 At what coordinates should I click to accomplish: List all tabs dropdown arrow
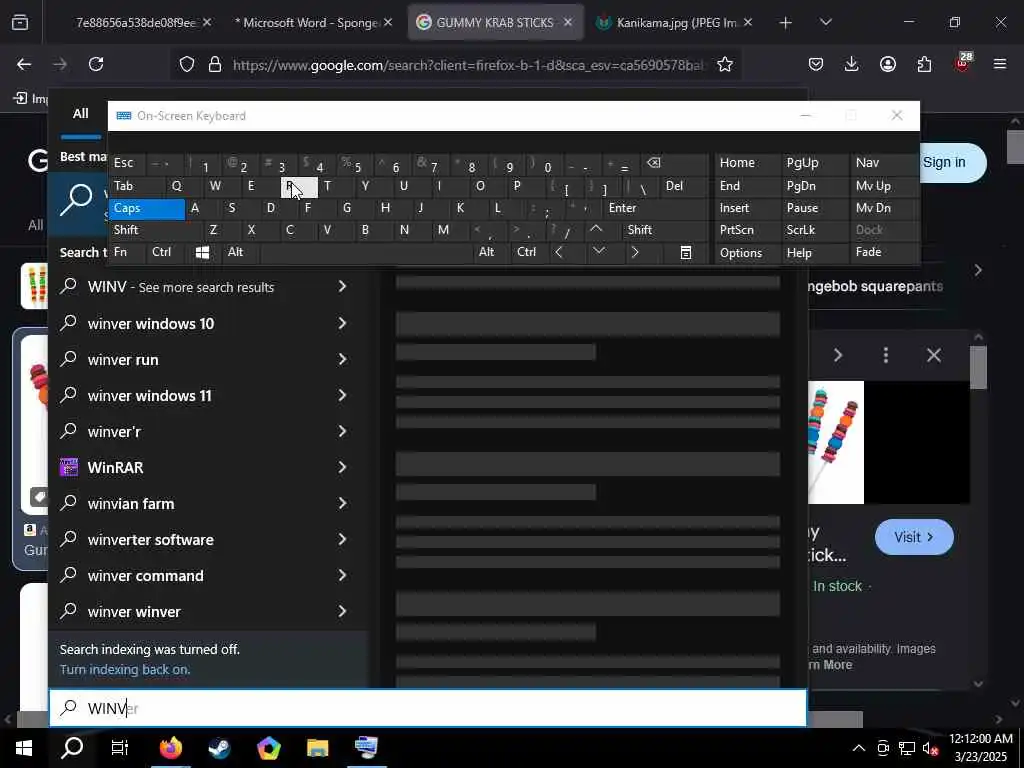825,23
